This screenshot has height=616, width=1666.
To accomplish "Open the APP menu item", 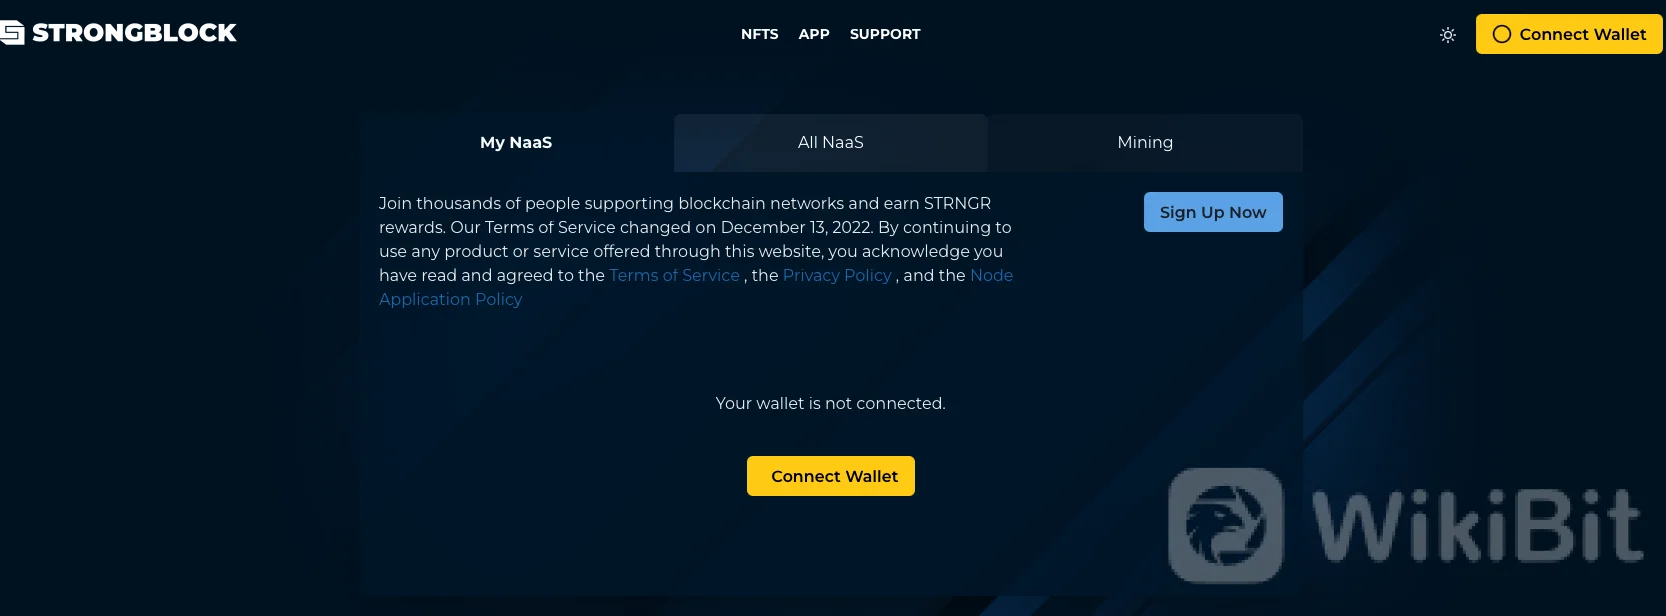I will [x=814, y=34].
